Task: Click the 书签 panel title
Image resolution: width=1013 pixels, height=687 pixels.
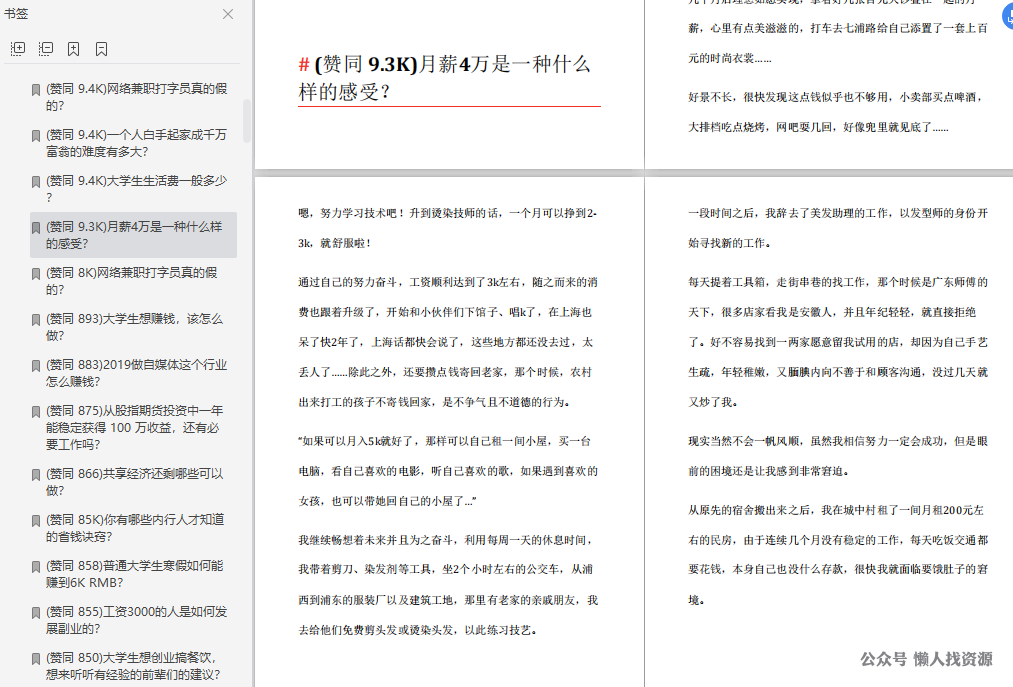Action: [x=16, y=14]
